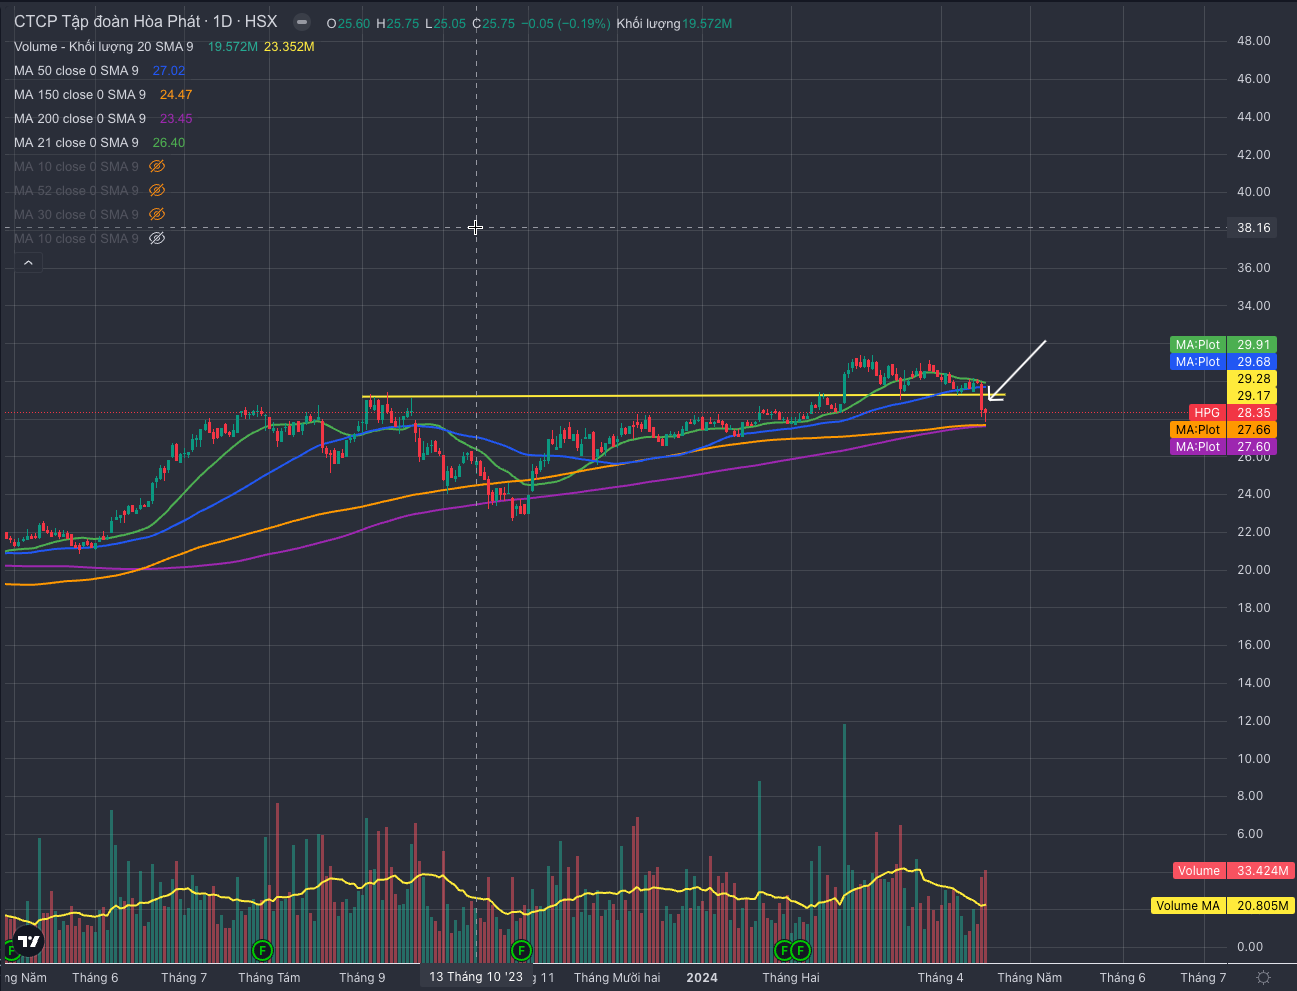Image resolution: width=1297 pixels, height=991 pixels.
Task: Select the MA 21 close 0 SMA 9 legend
Action: tap(76, 142)
